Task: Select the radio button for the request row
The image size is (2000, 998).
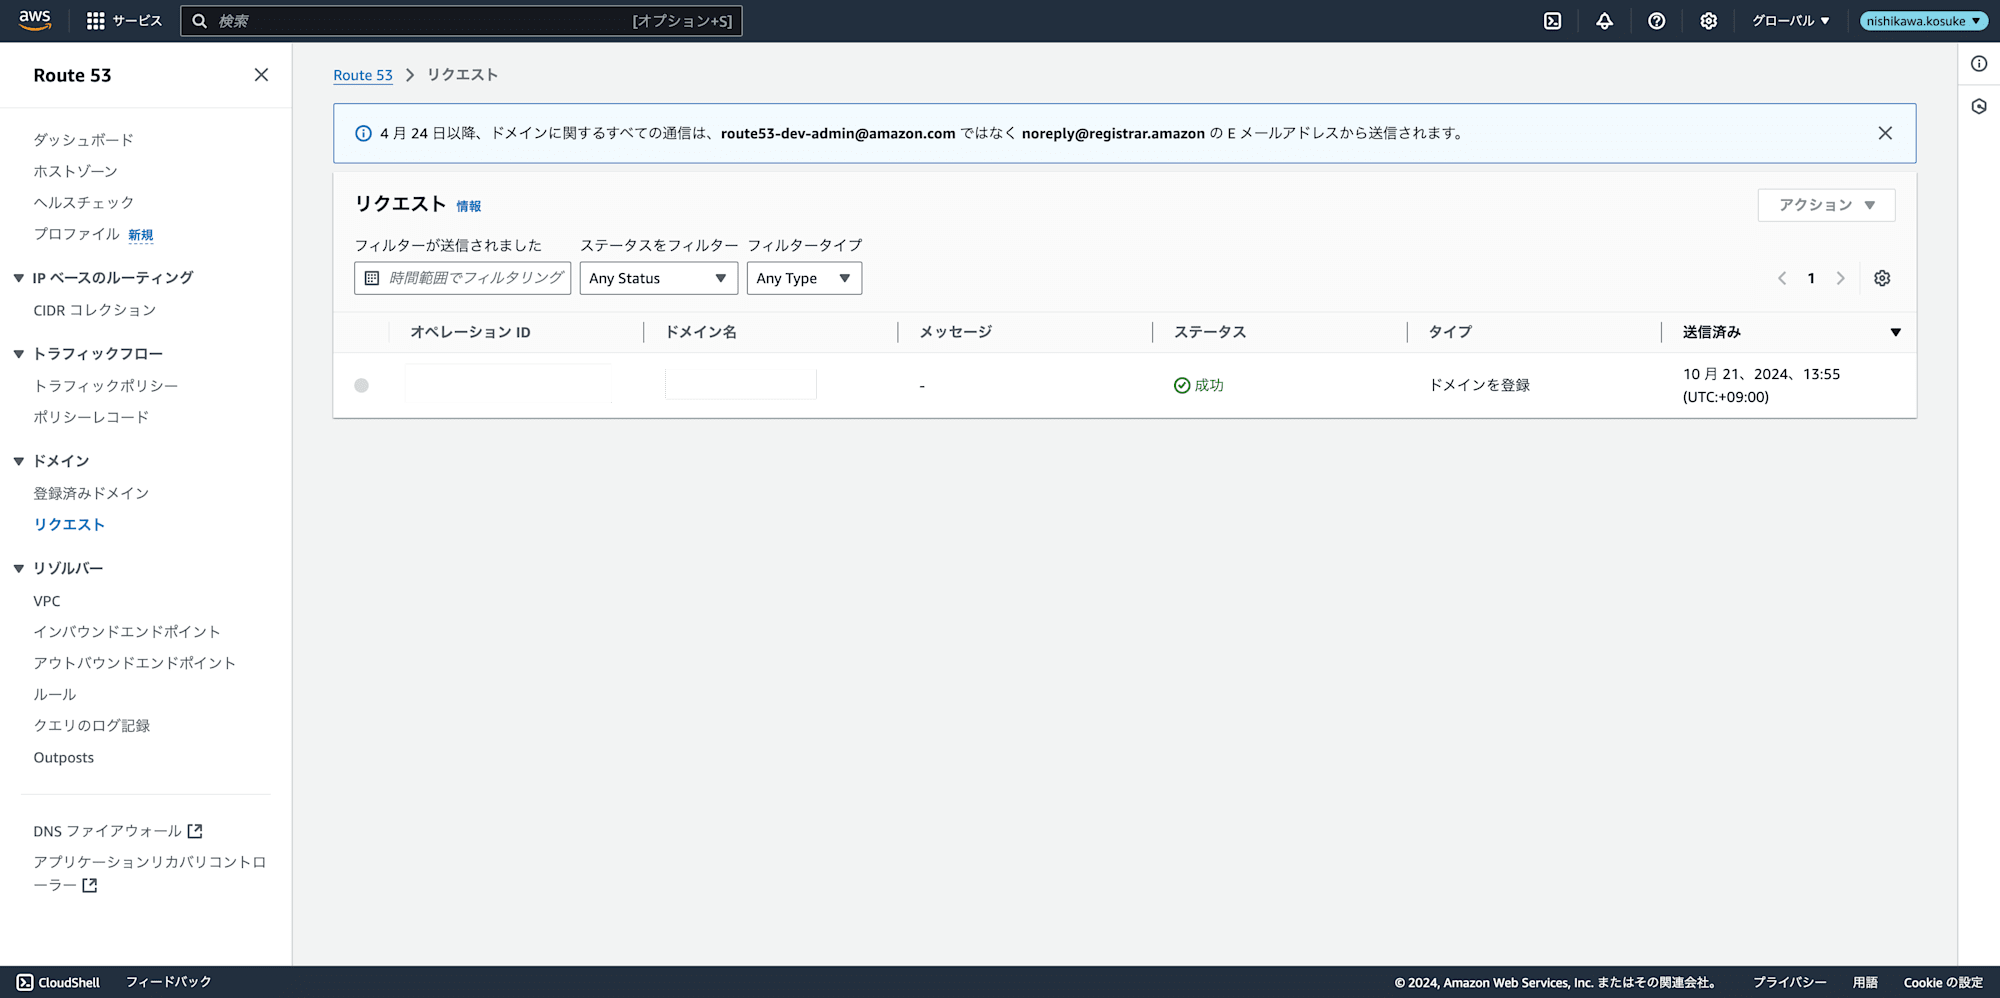Action: click(361, 385)
